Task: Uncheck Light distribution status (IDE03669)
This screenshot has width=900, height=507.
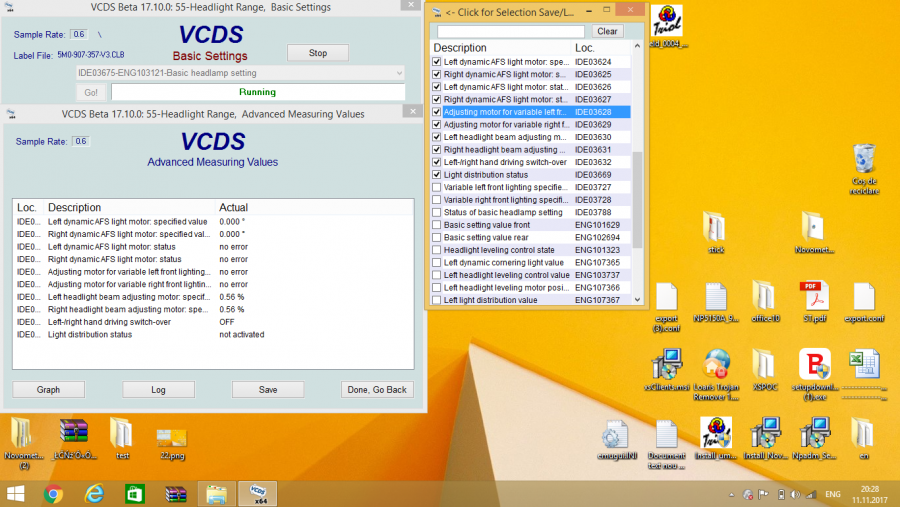Action: 436,175
